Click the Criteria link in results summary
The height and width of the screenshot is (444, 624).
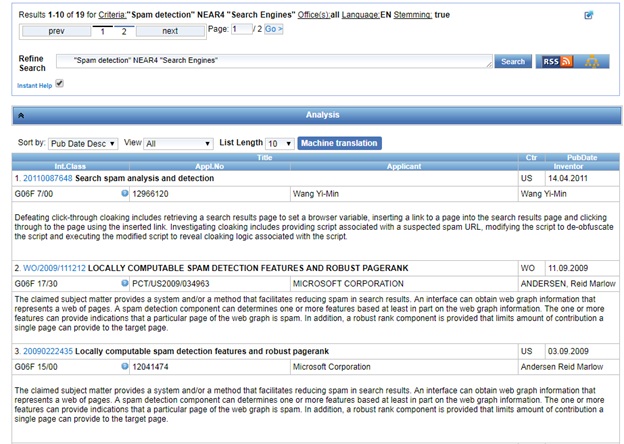[112, 15]
